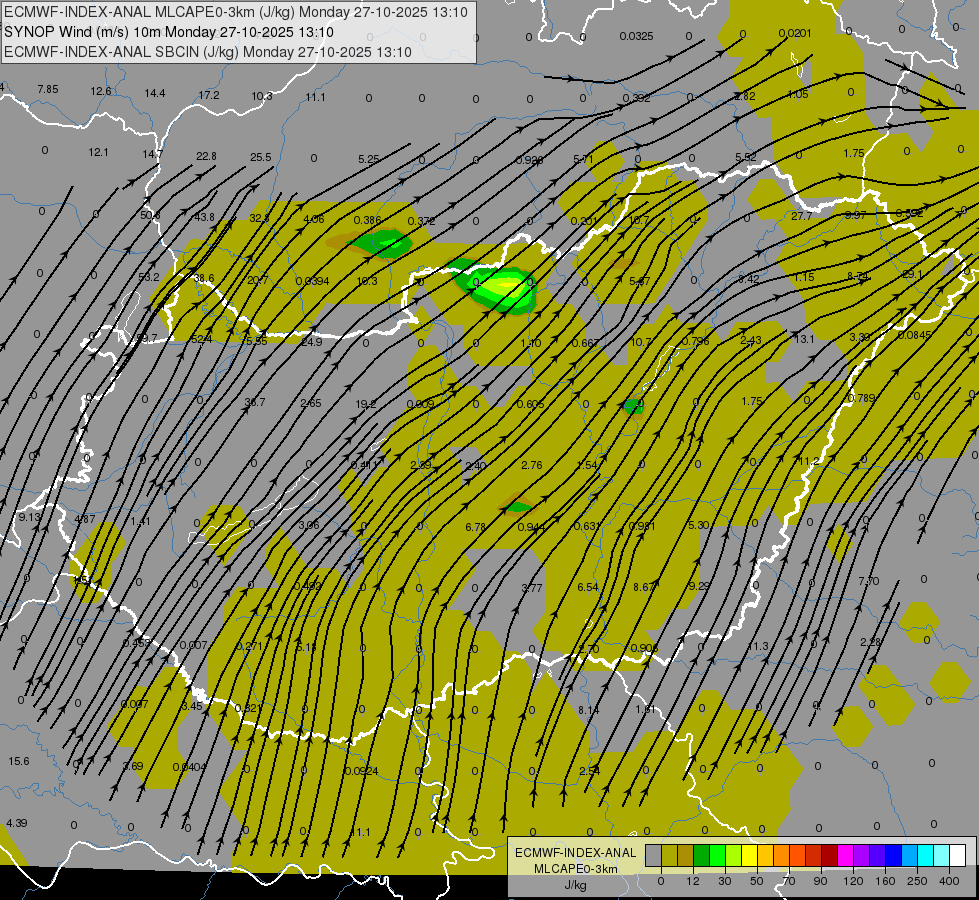979x900 pixels.
Task: Select the legend scale label 90
Action: click(x=820, y=881)
